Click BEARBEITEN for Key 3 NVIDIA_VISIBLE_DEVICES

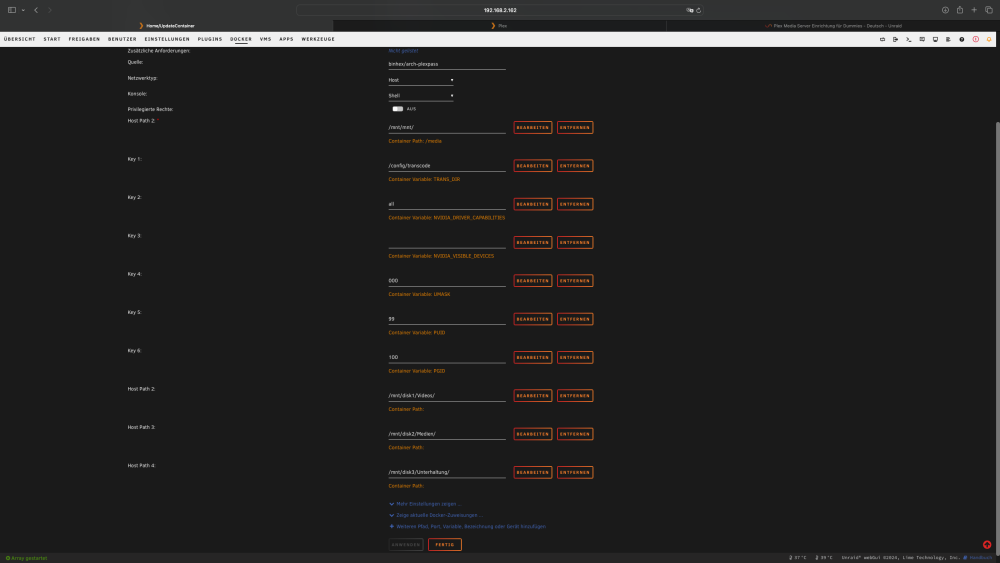click(533, 242)
